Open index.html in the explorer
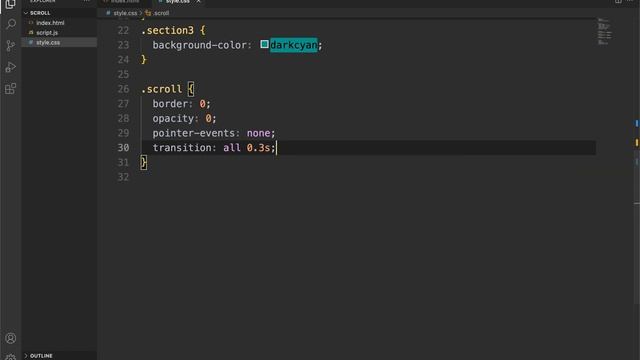The width and height of the screenshot is (640, 360). tap(50, 23)
